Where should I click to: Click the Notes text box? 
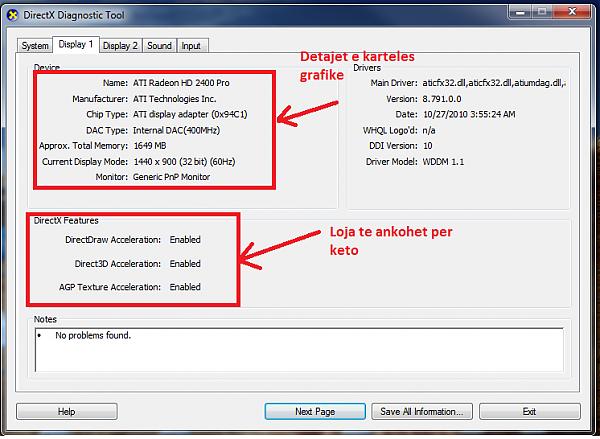[299, 349]
